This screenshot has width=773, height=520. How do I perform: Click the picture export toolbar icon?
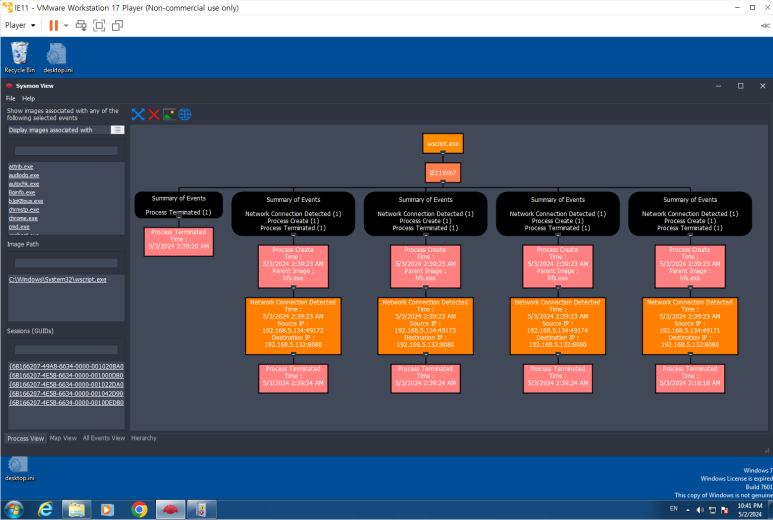tap(169, 114)
